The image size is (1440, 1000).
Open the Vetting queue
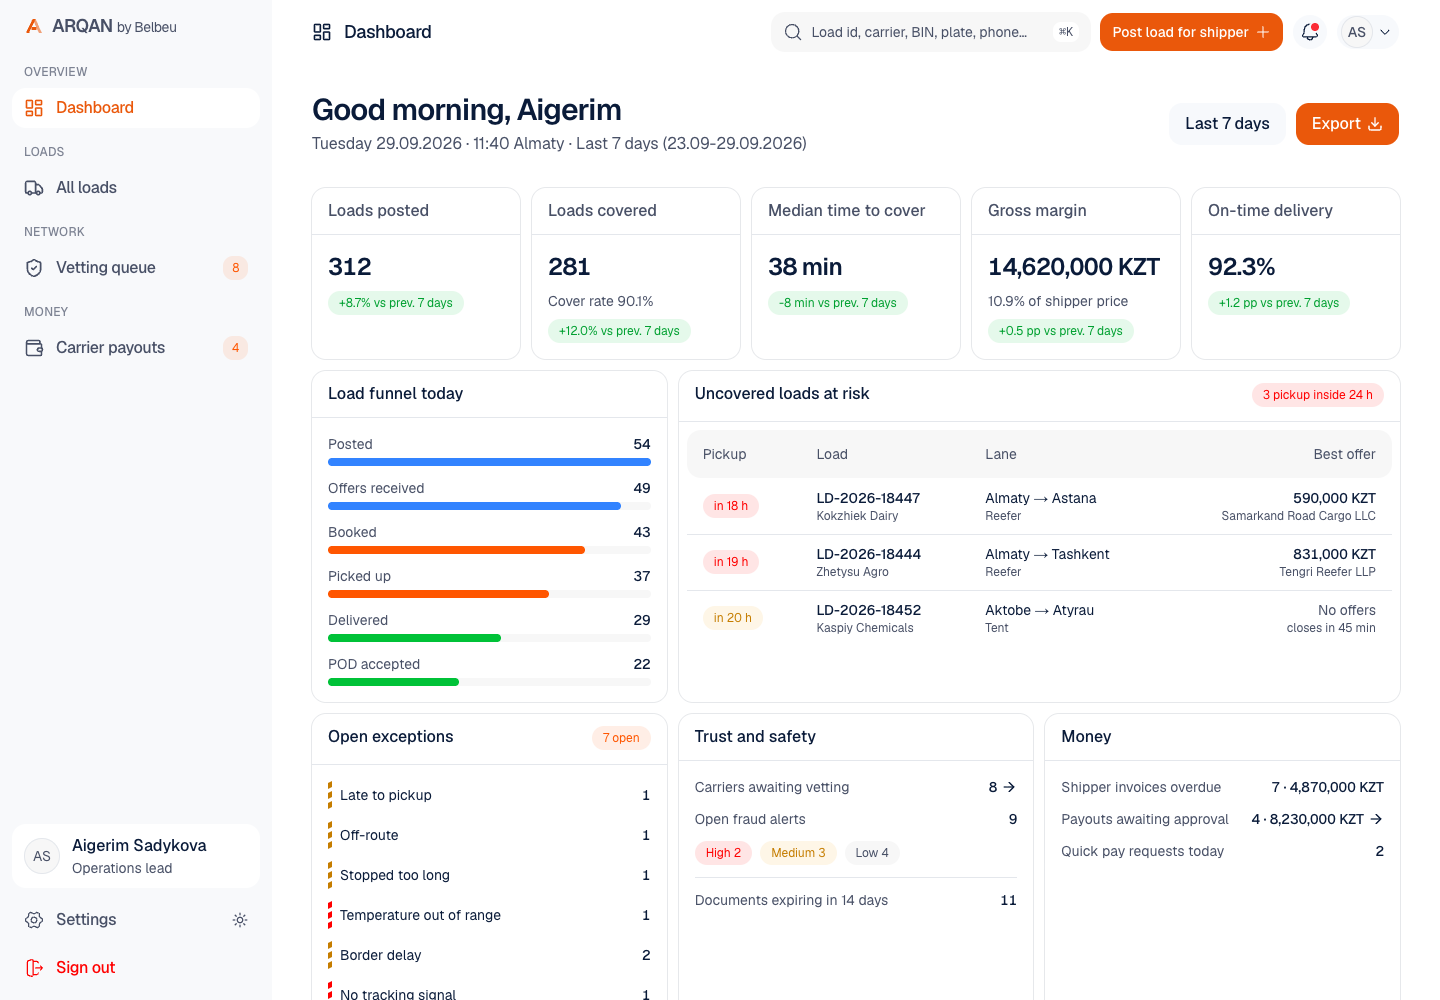click(x=136, y=268)
